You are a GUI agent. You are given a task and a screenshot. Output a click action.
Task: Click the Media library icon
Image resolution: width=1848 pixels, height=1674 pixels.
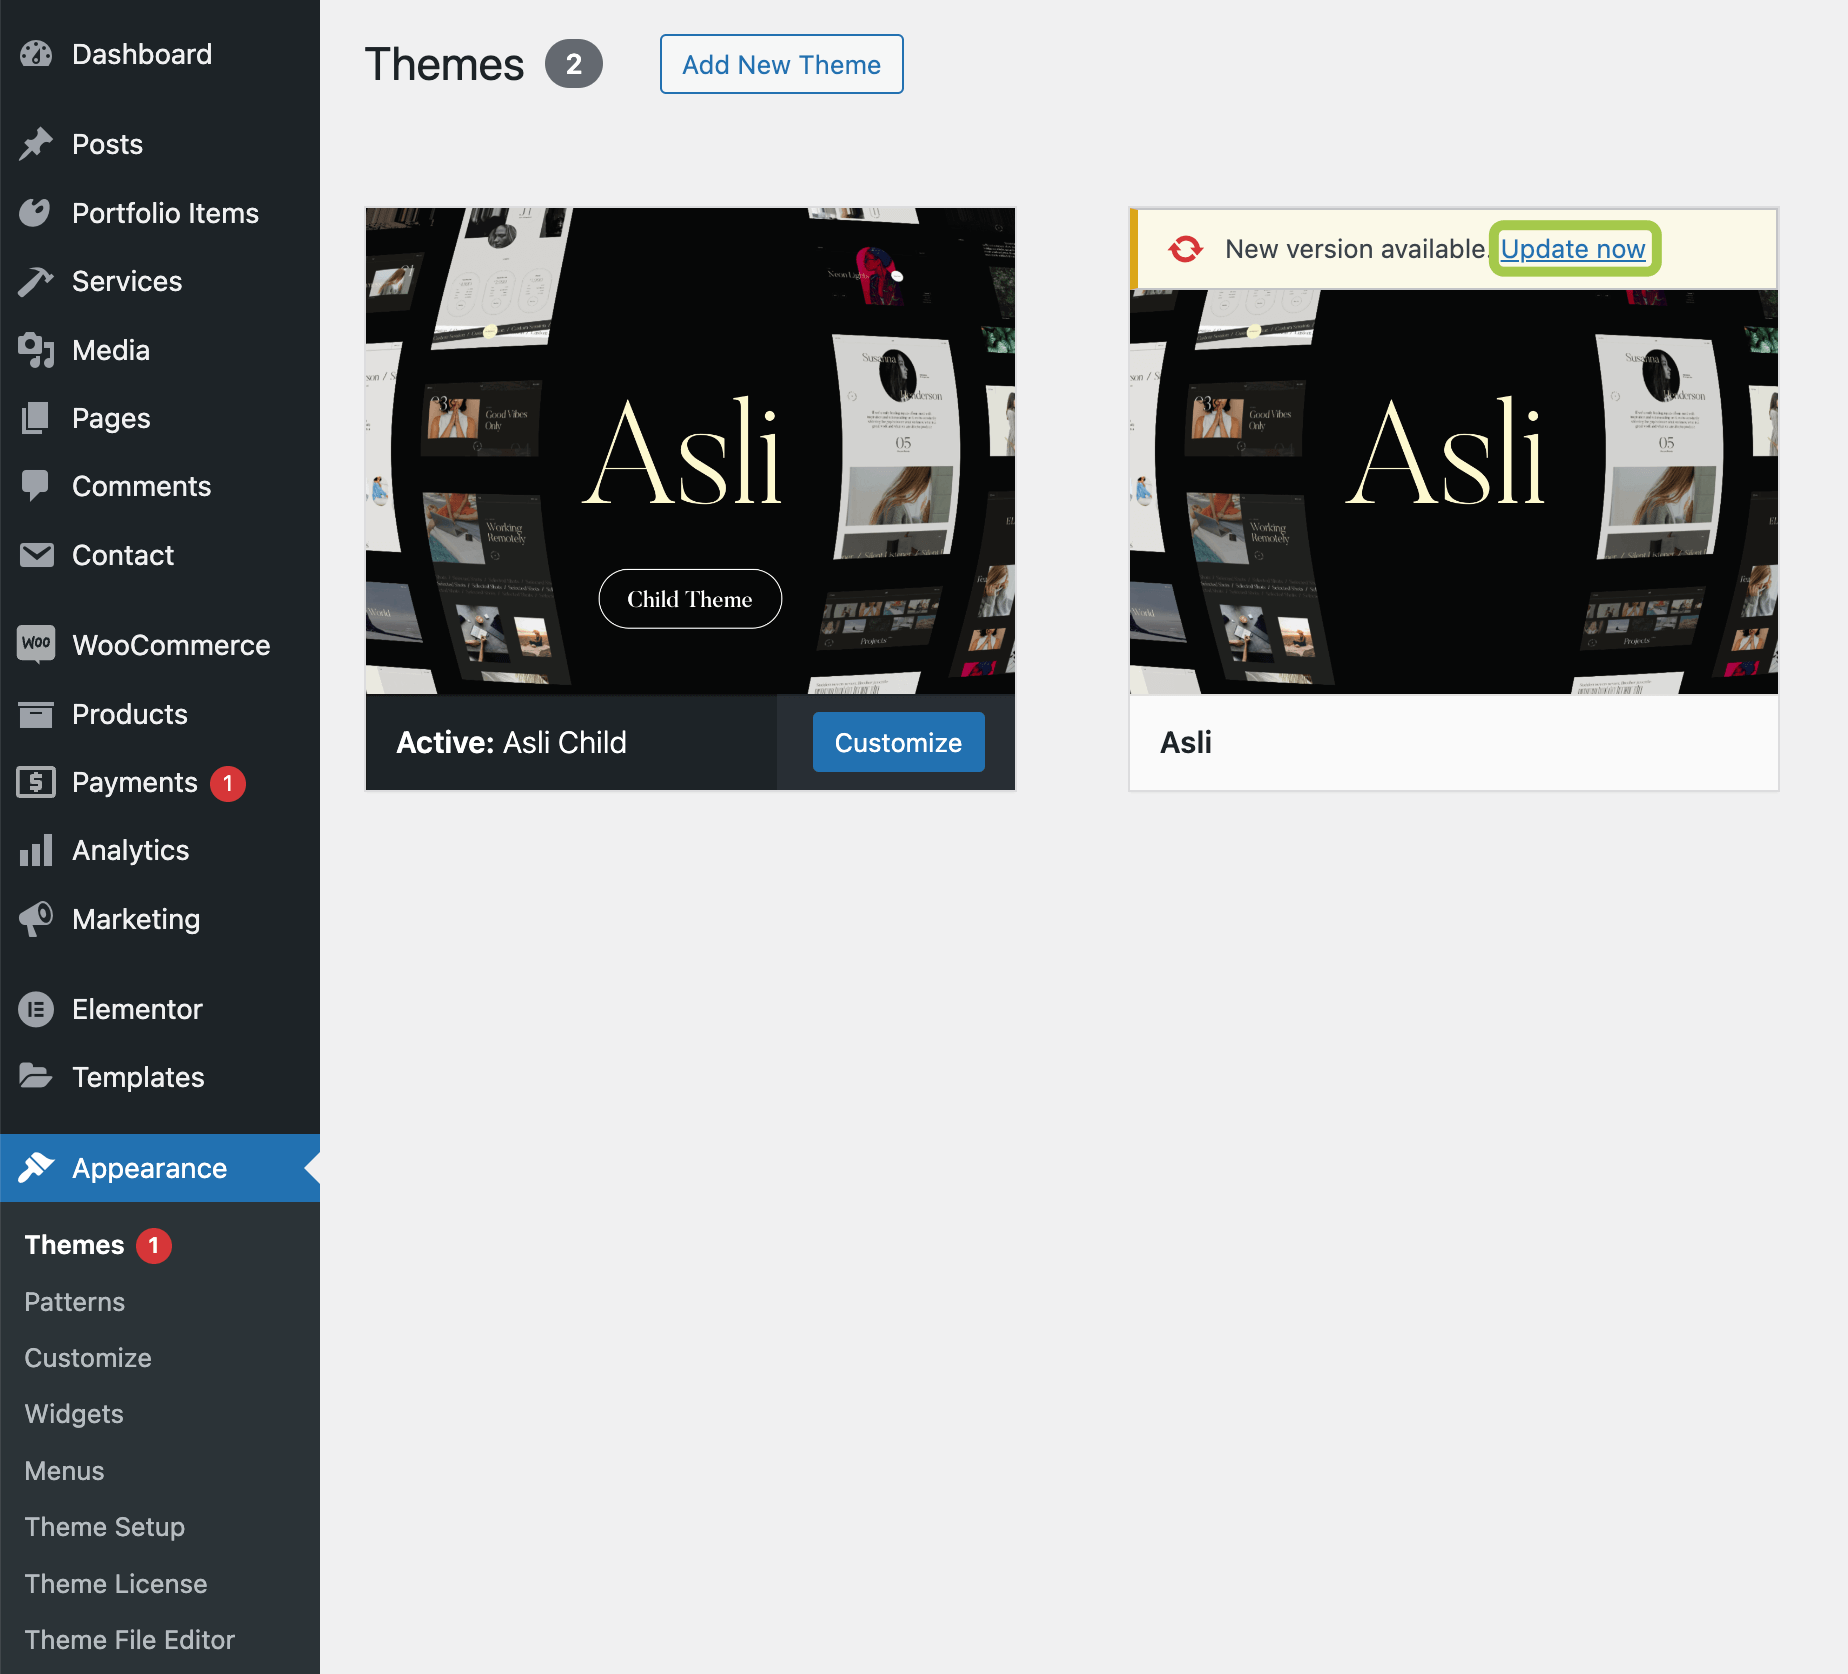(36, 350)
